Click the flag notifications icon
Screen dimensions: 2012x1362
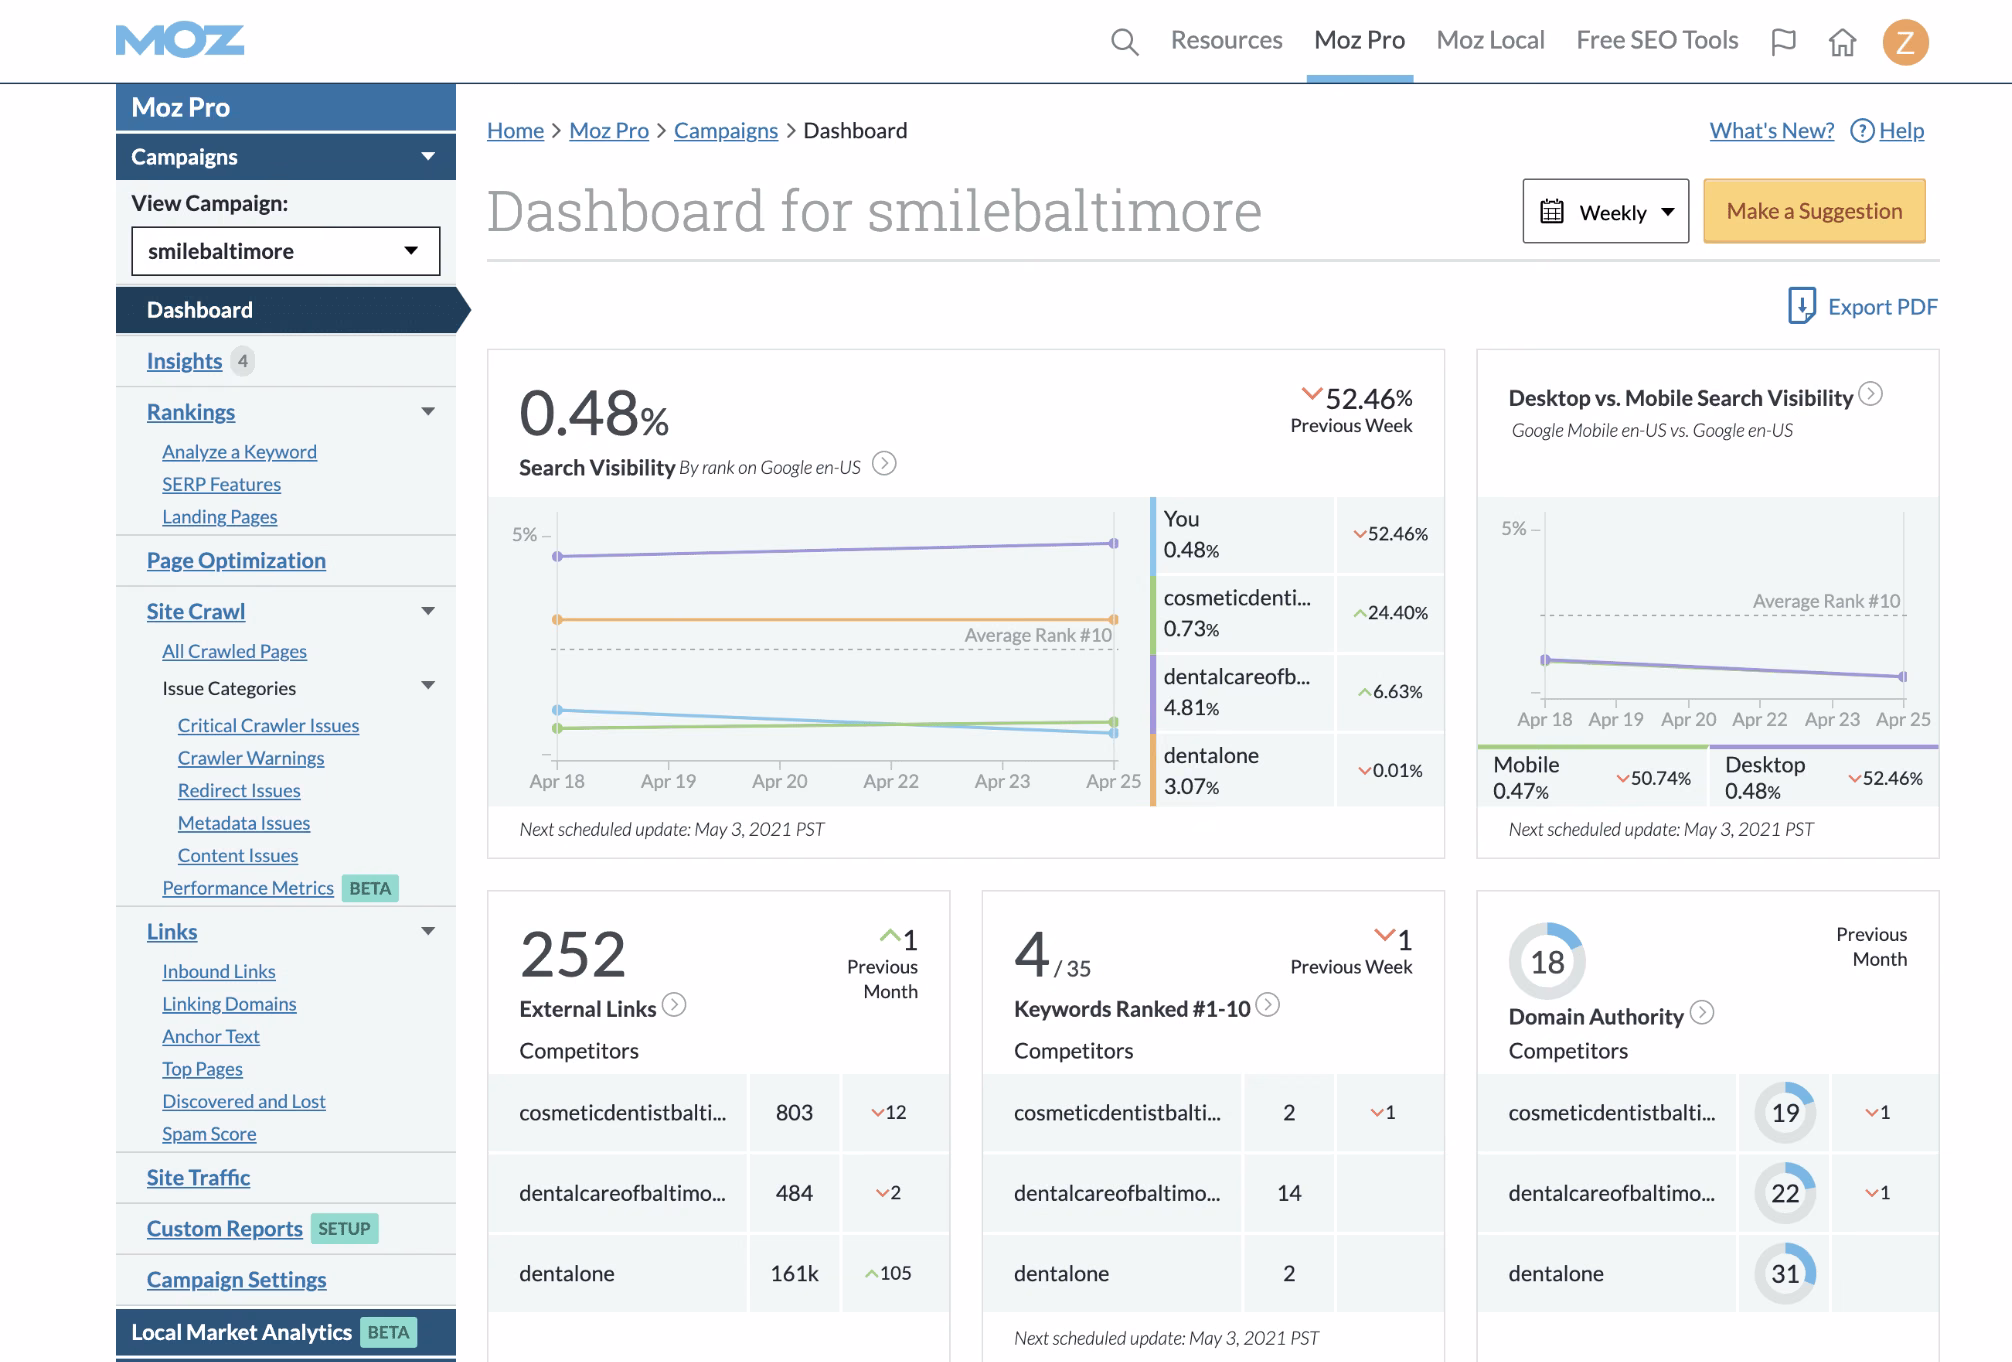1783,42
